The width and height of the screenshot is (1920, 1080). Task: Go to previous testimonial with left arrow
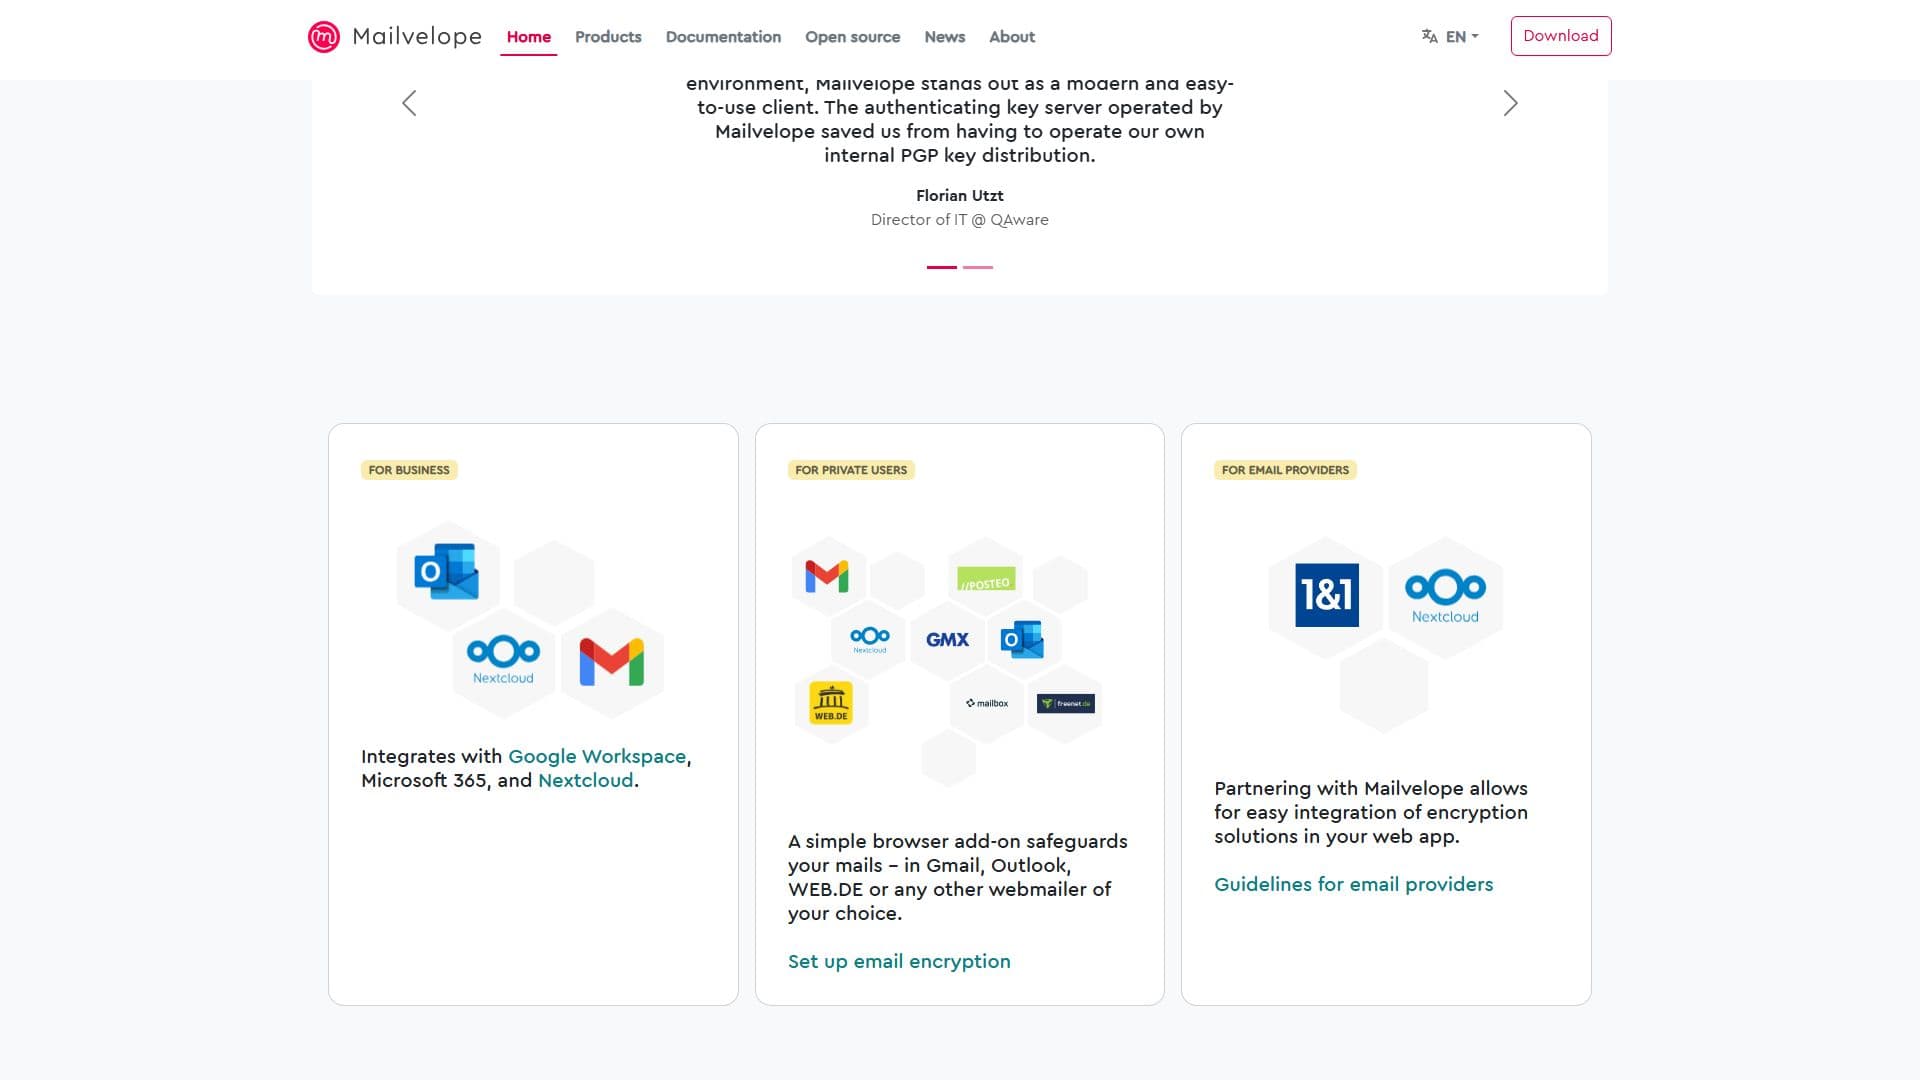[409, 103]
